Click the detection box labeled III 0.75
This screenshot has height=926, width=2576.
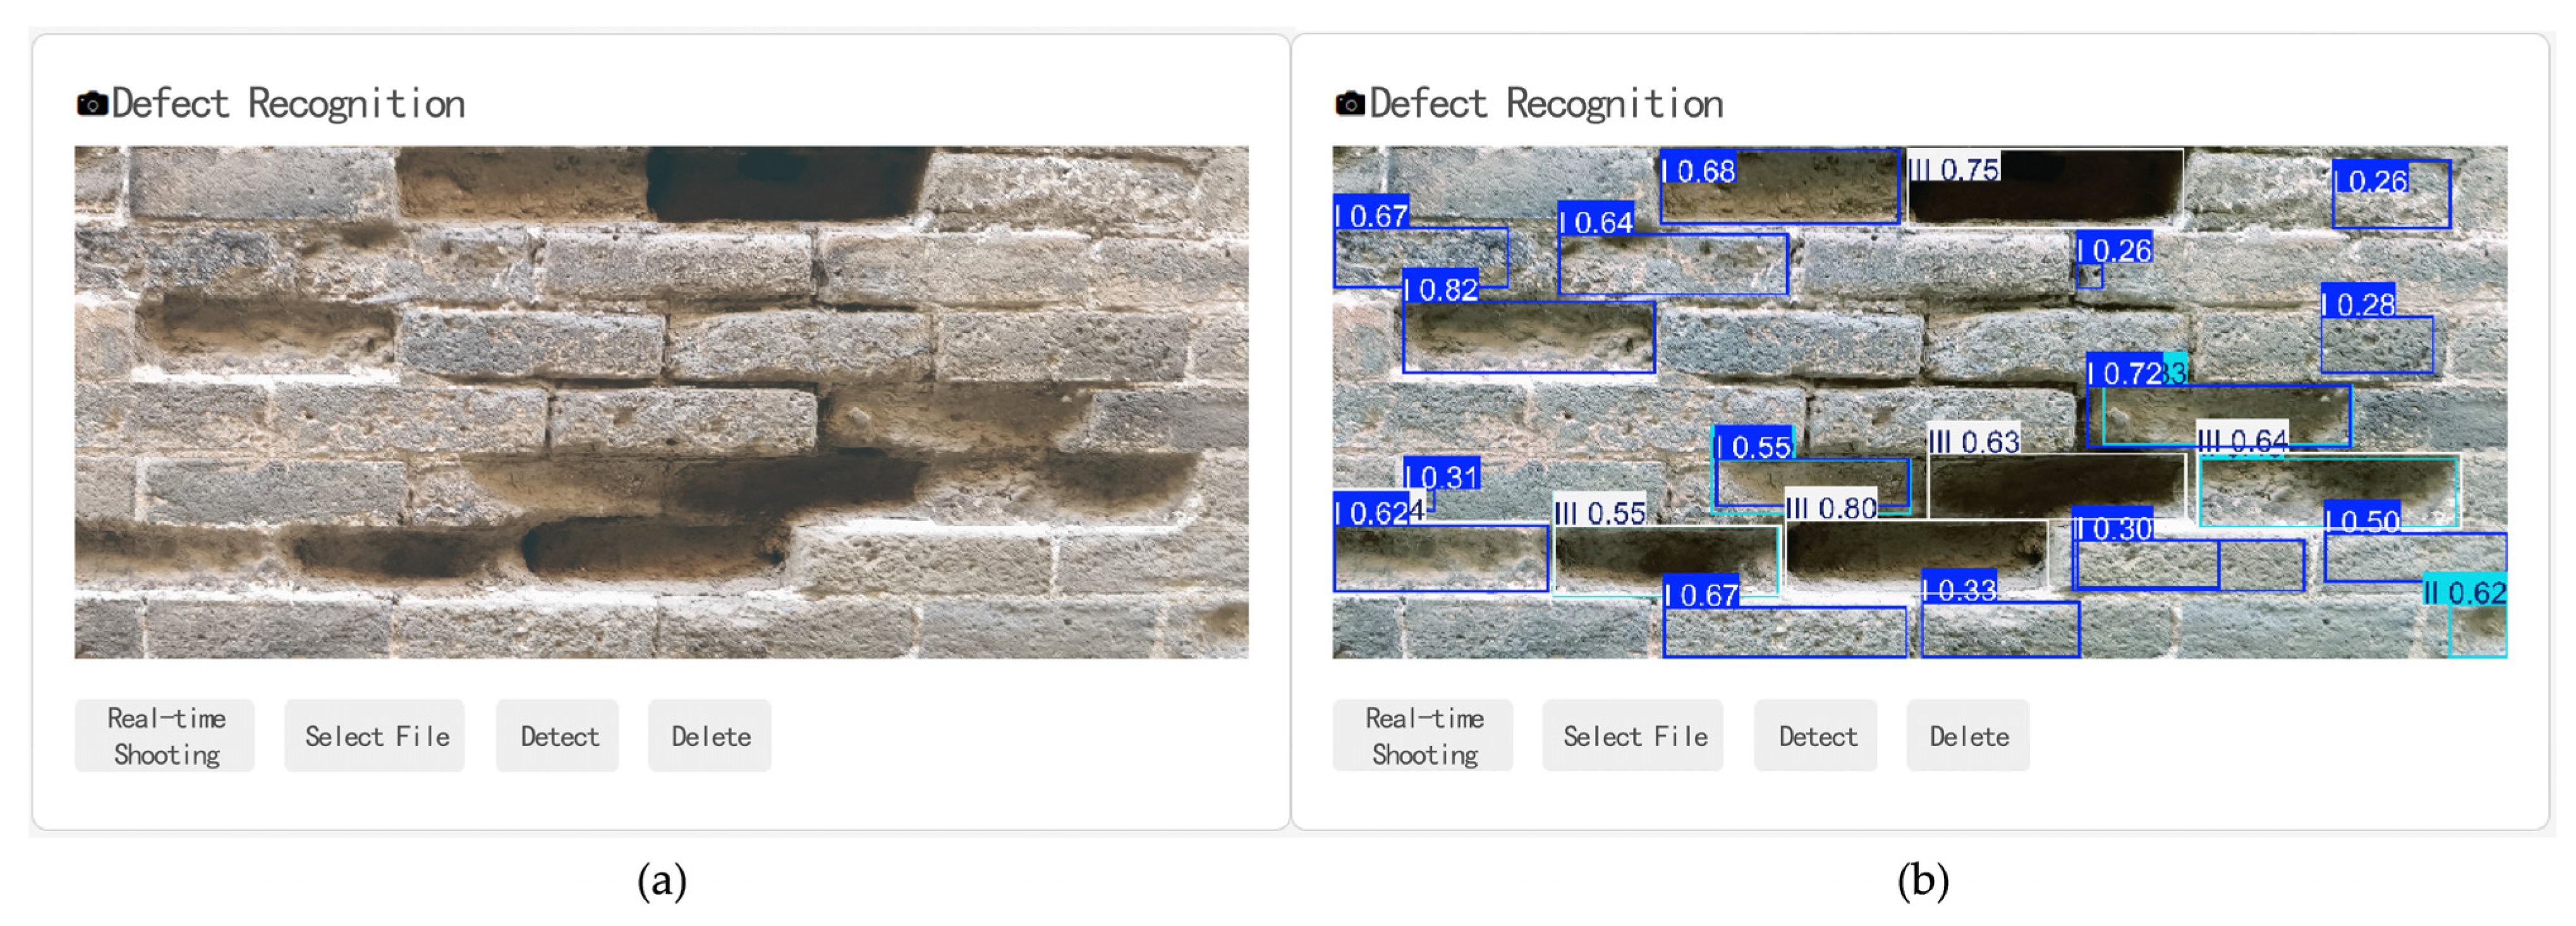click(x=2045, y=187)
